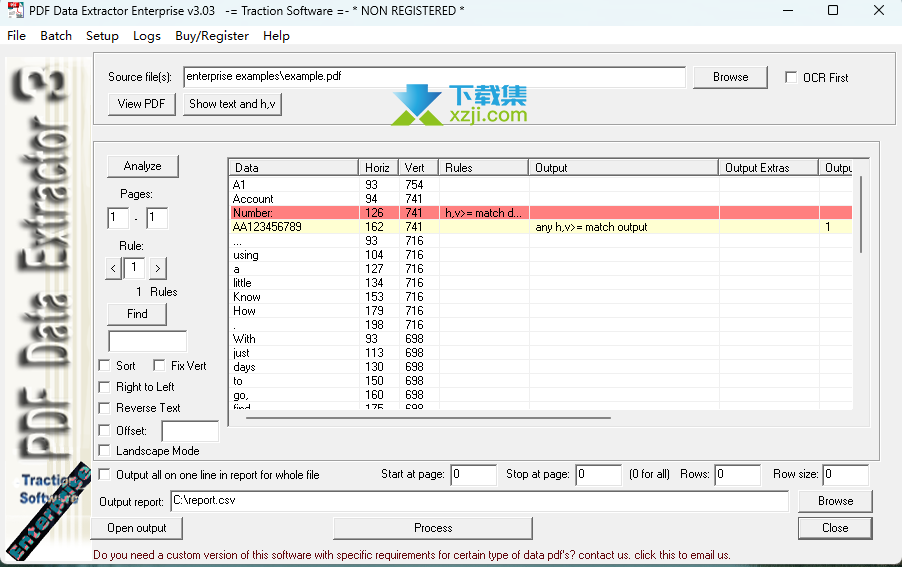Viewport: 902px width, 567px height.
Task: Click the Horiz column header
Action: click(378, 167)
